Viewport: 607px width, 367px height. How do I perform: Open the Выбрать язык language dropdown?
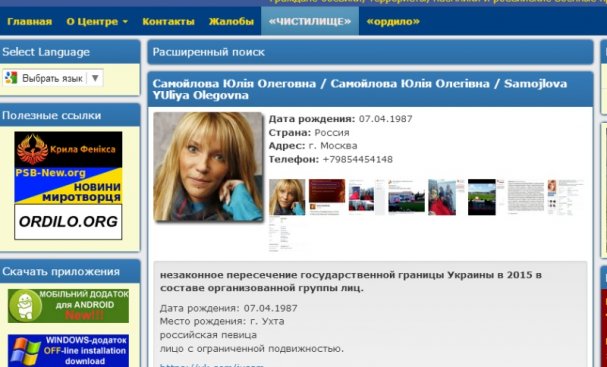(53, 78)
